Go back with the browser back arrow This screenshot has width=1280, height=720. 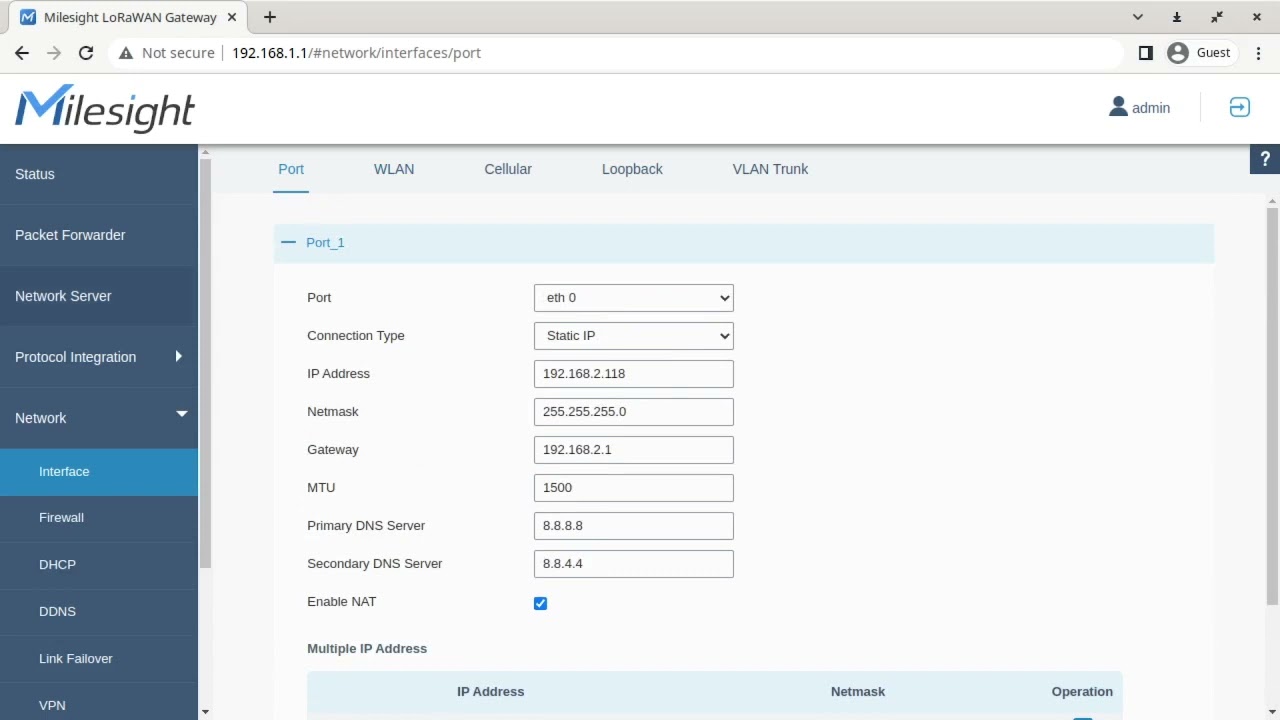point(22,53)
